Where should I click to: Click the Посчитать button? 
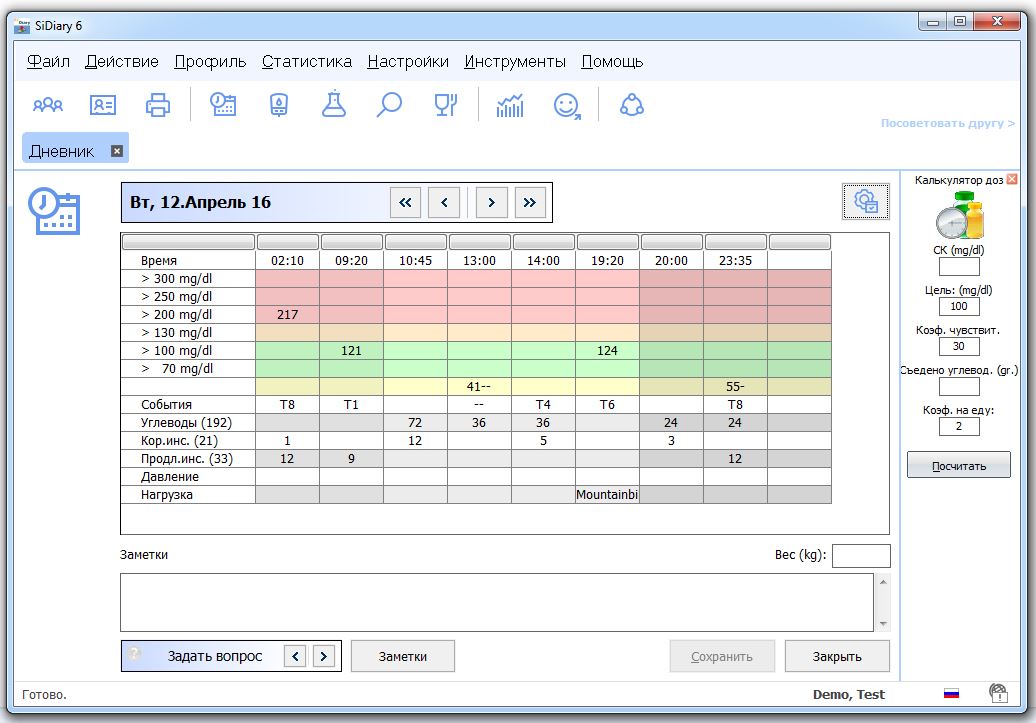point(959,465)
